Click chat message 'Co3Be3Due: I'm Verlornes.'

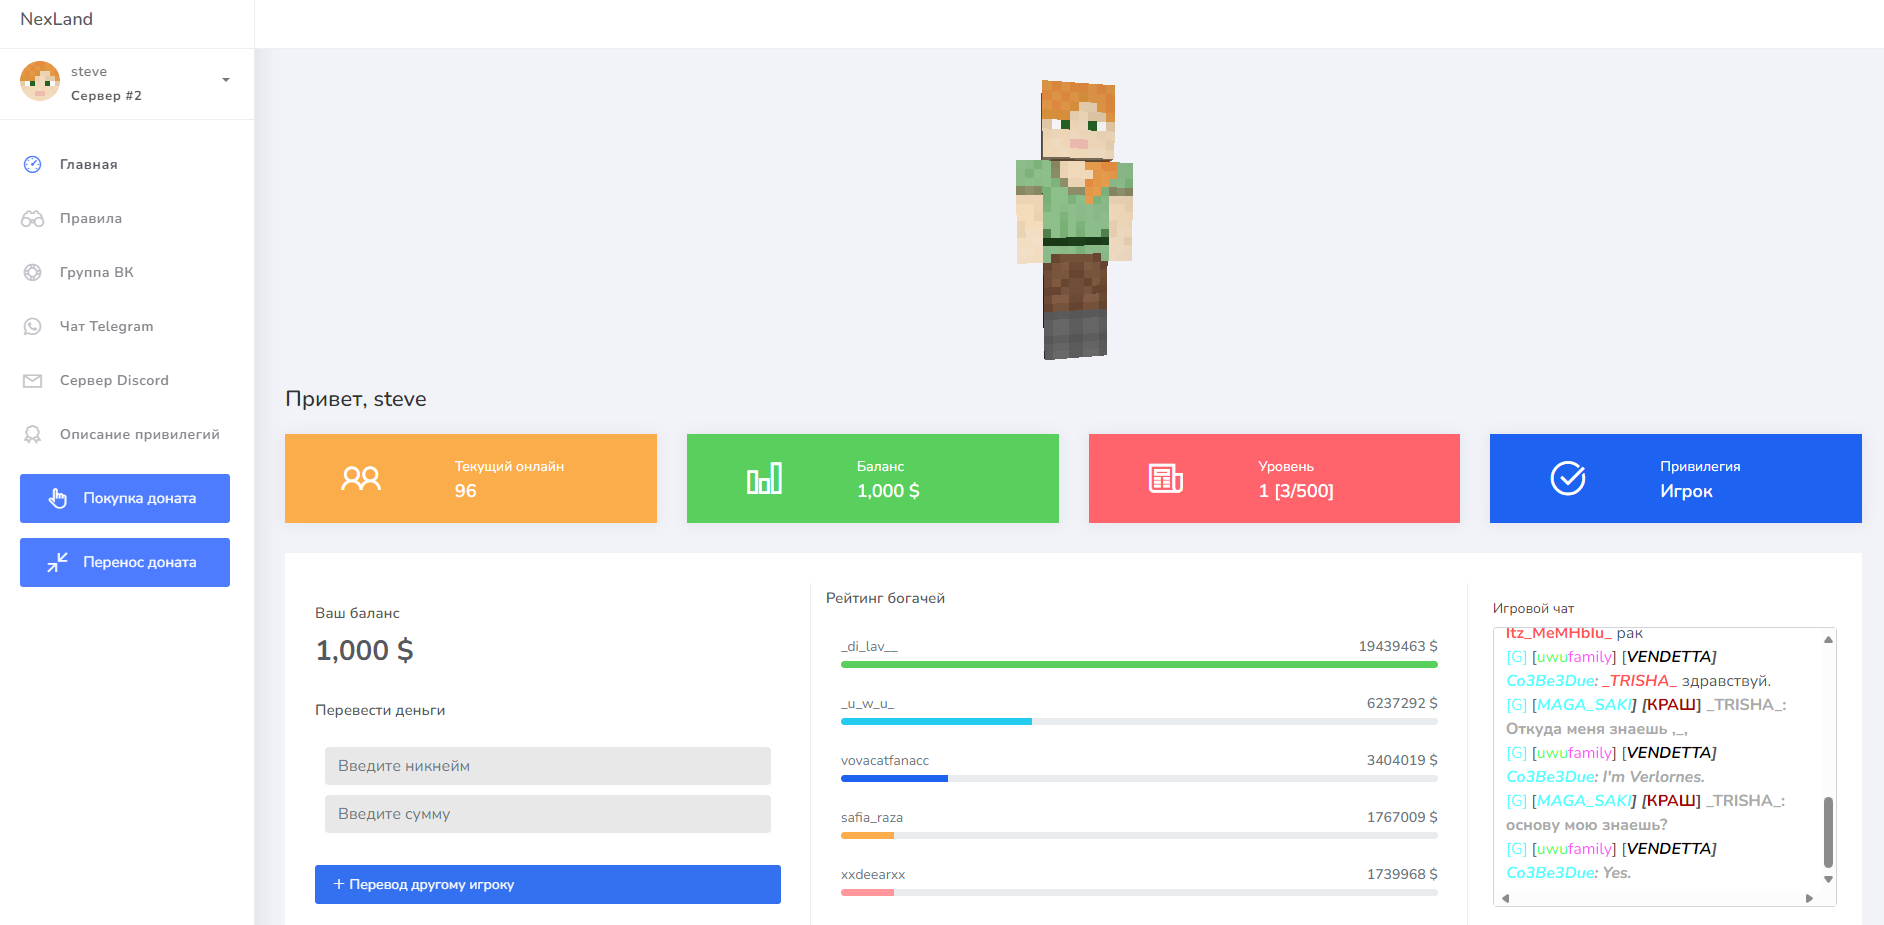[x=1605, y=777]
